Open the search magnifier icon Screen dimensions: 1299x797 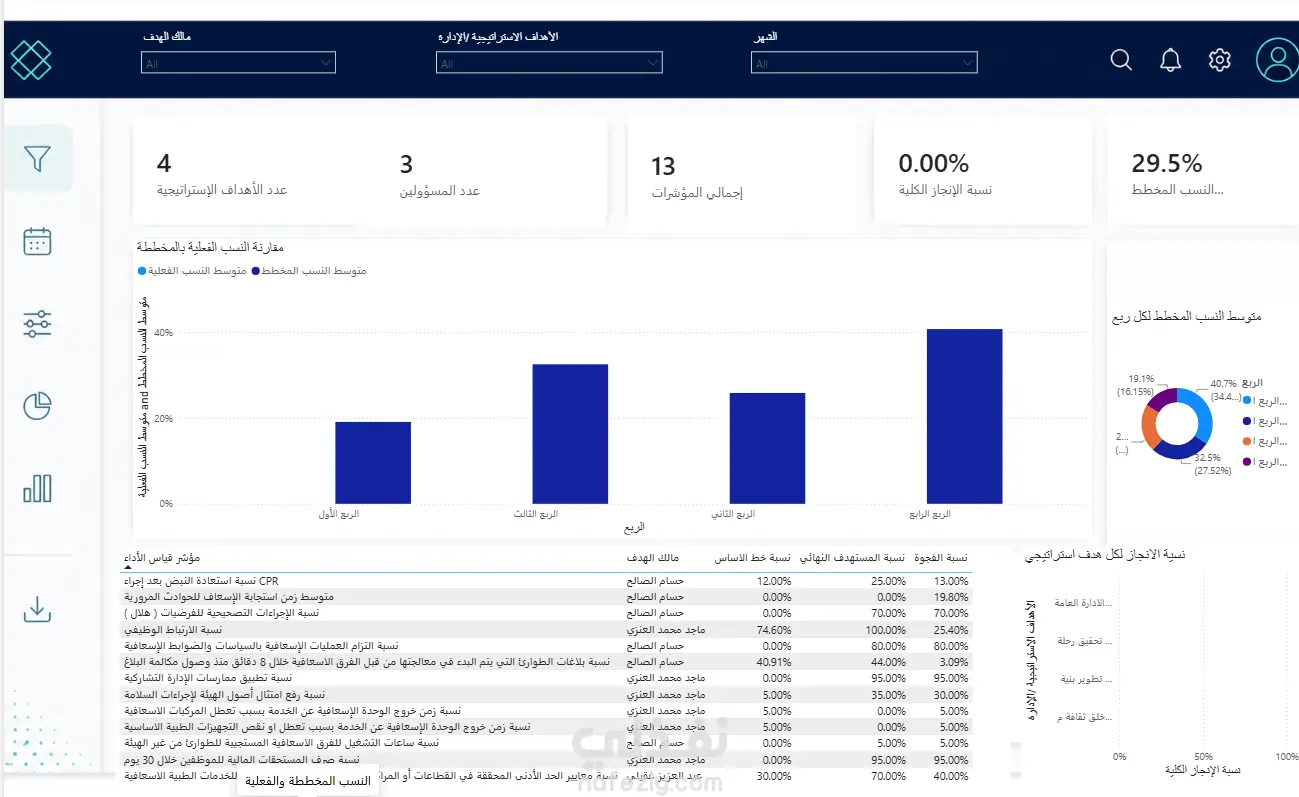1121,60
